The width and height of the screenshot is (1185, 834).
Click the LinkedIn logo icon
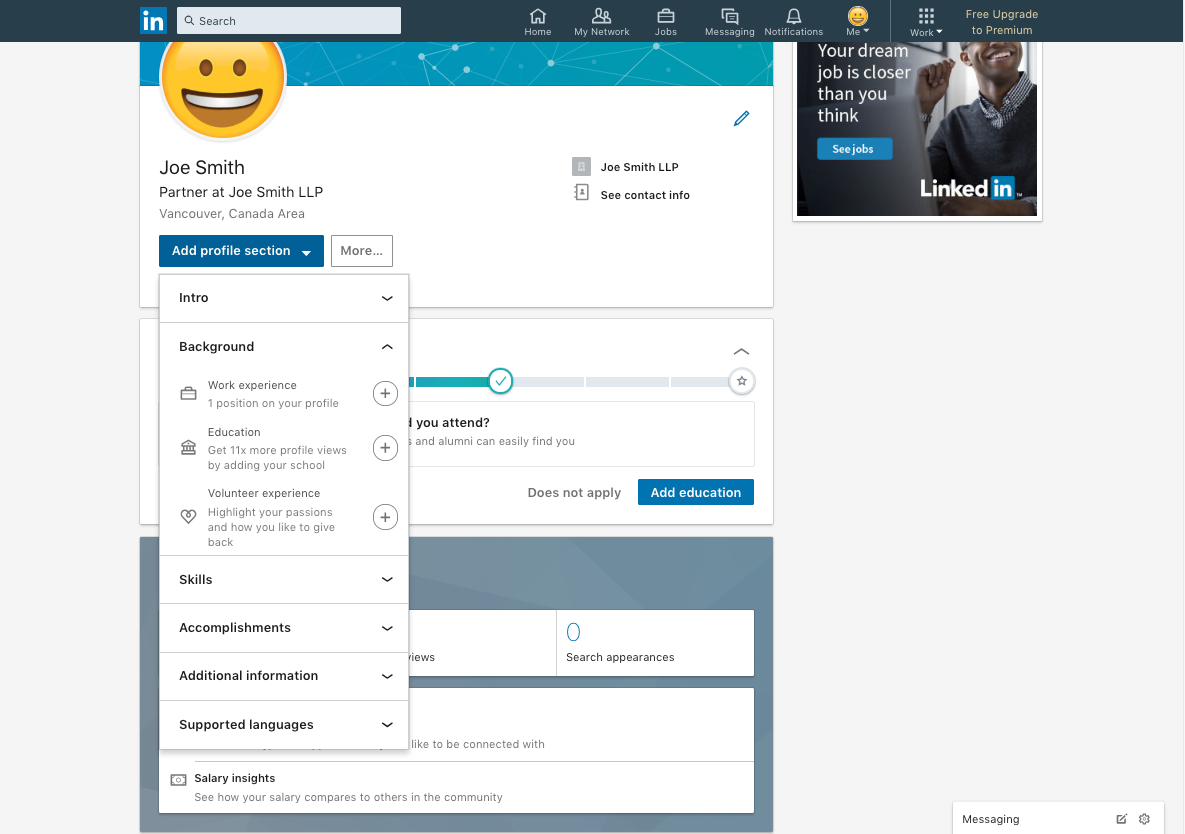coord(153,20)
